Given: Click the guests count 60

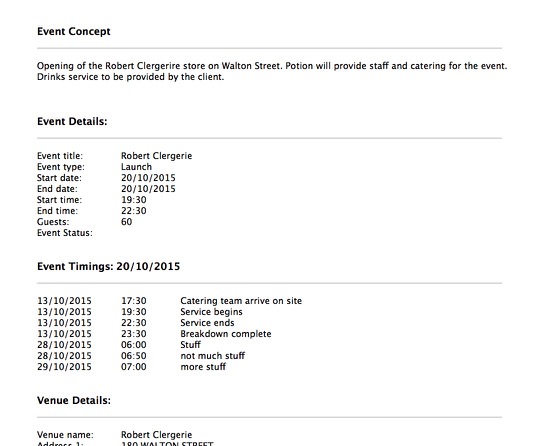Looking at the screenshot, I should 126,222.
